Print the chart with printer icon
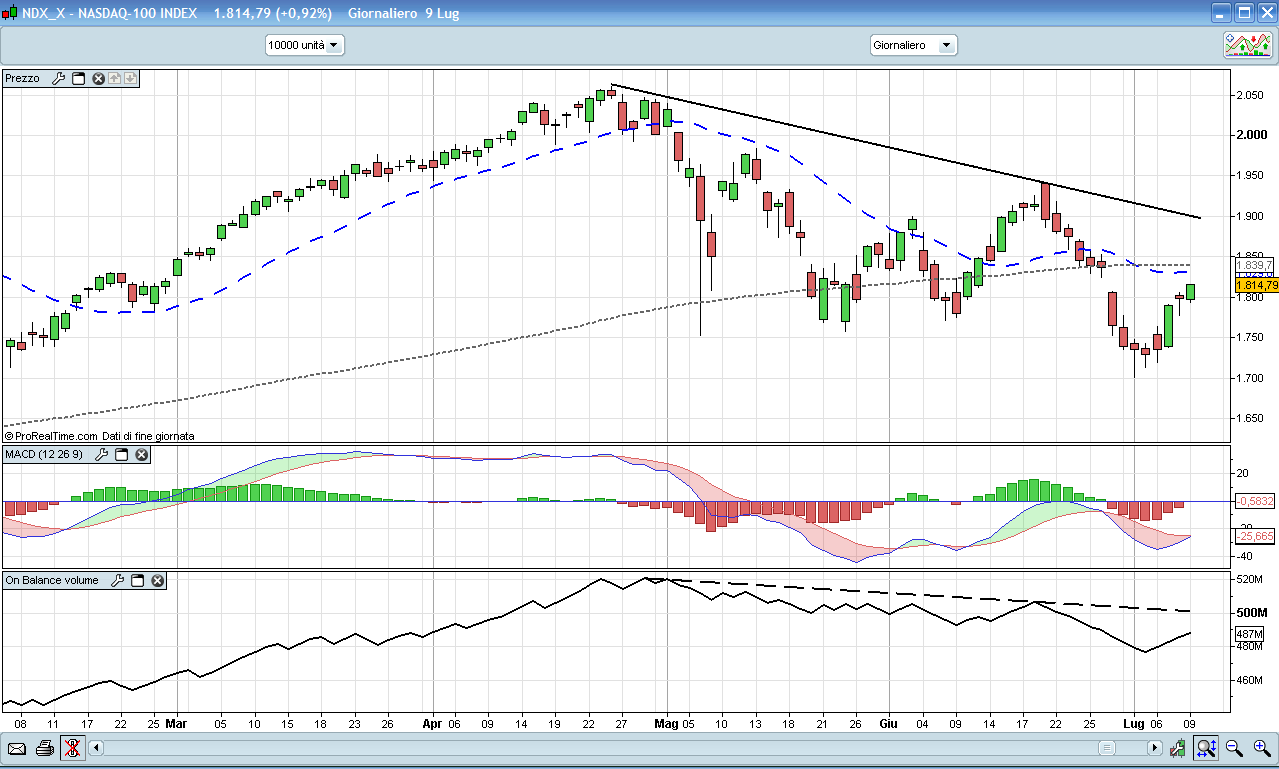This screenshot has height=769, width=1279. point(44,747)
